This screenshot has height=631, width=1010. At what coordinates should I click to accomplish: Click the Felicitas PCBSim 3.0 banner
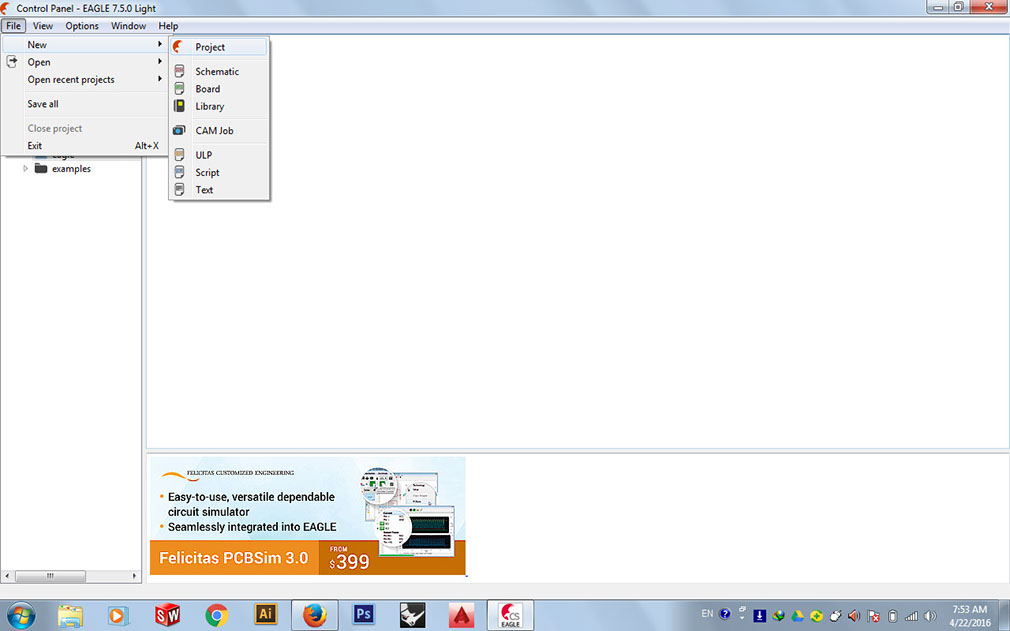pos(307,516)
